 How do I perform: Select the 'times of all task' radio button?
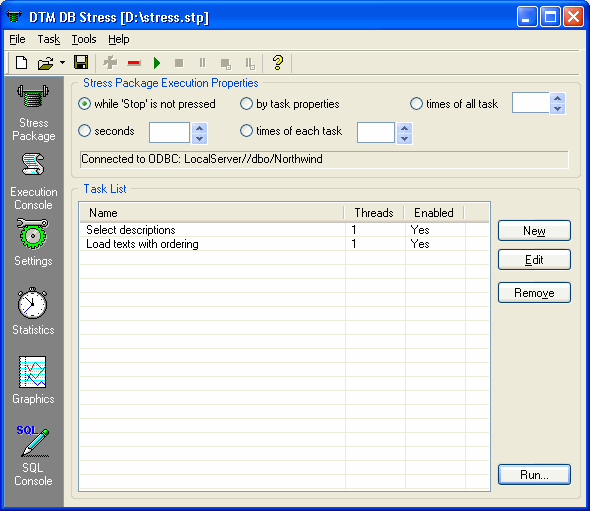tap(416, 103)
